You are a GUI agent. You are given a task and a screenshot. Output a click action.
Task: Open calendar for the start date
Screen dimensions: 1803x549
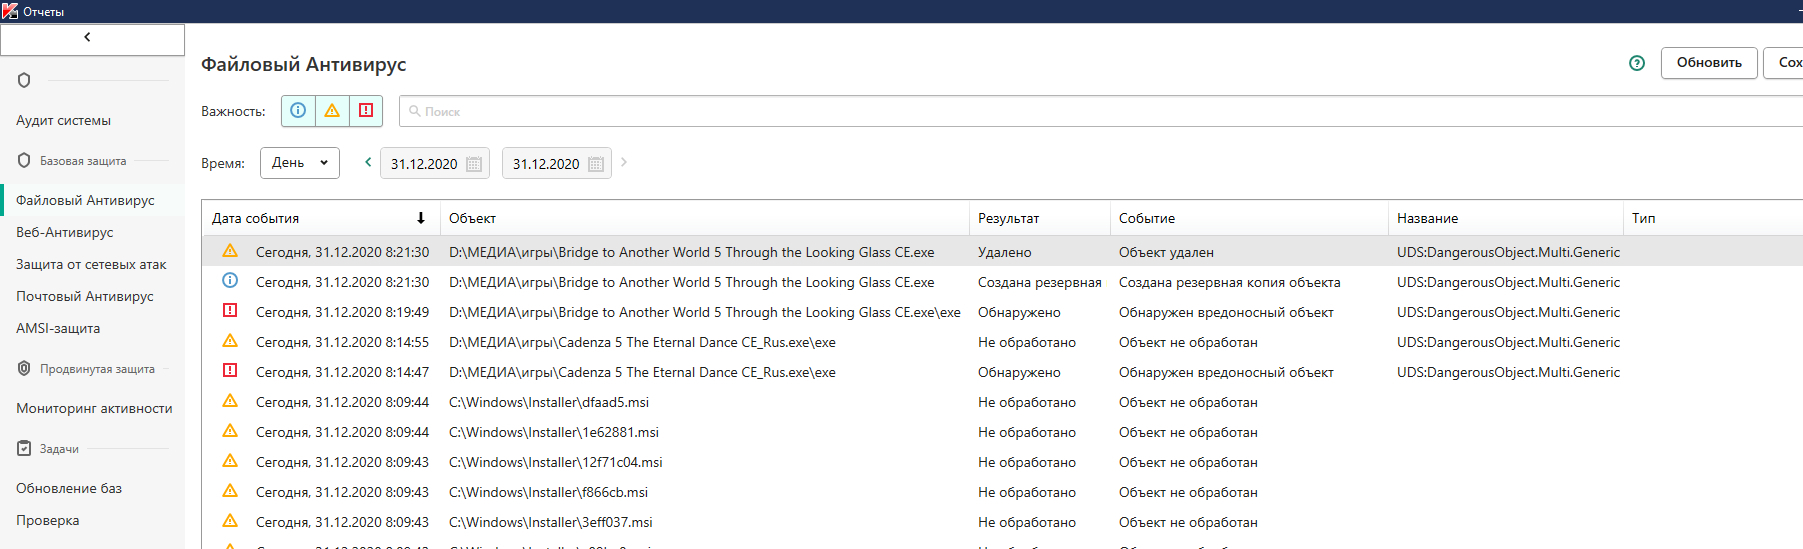(474, 164)
